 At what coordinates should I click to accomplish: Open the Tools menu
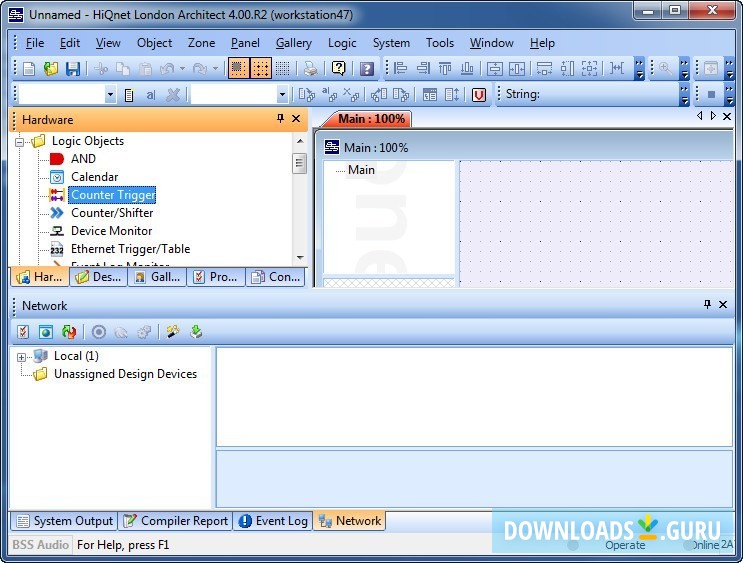pyautogui.click(x=440, y=43)
